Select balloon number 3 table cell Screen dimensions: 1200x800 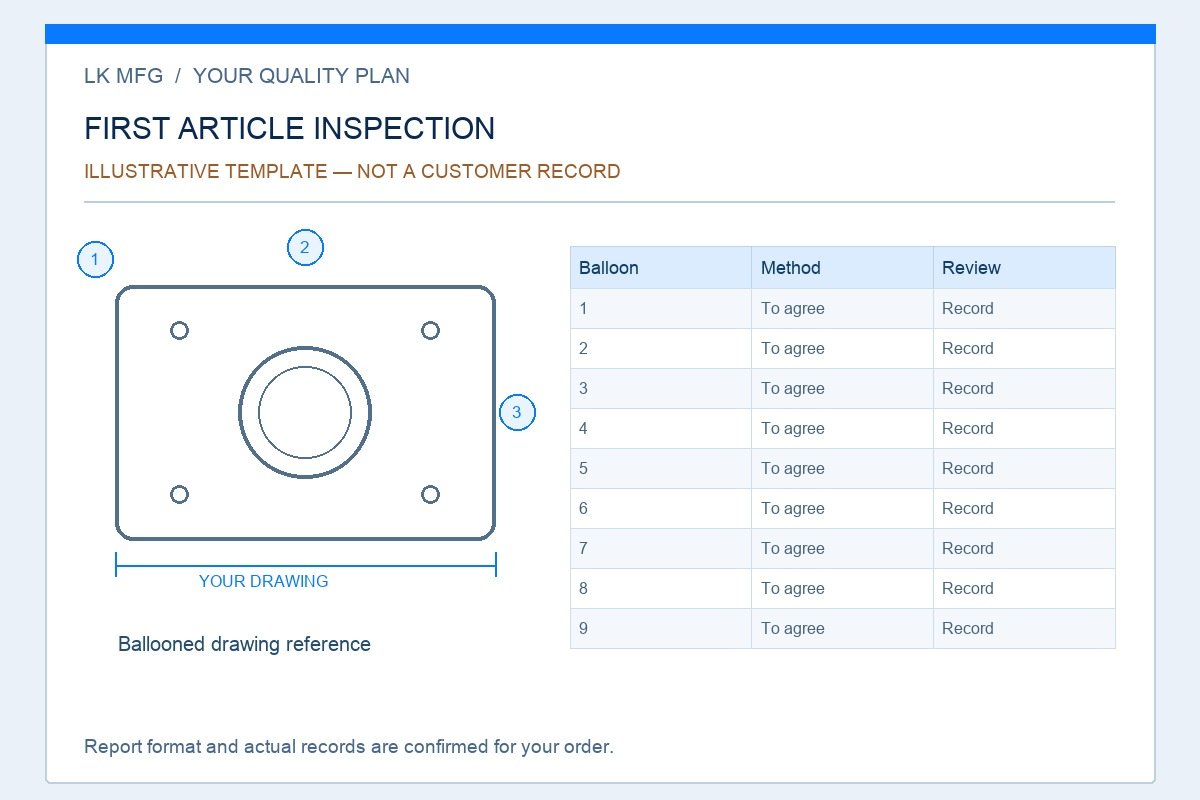[661, 389]
